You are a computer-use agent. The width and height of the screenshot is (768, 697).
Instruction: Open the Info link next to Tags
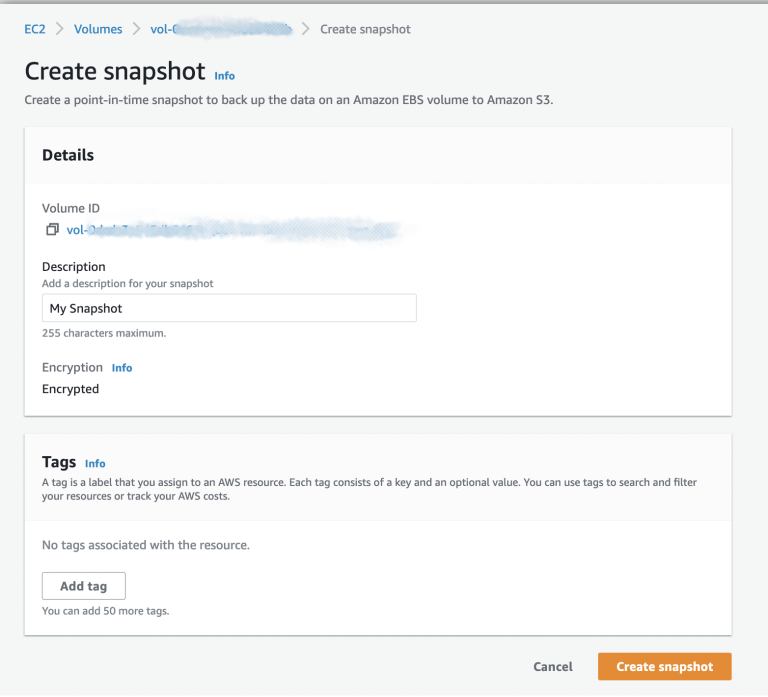click(x=95, y=463)
